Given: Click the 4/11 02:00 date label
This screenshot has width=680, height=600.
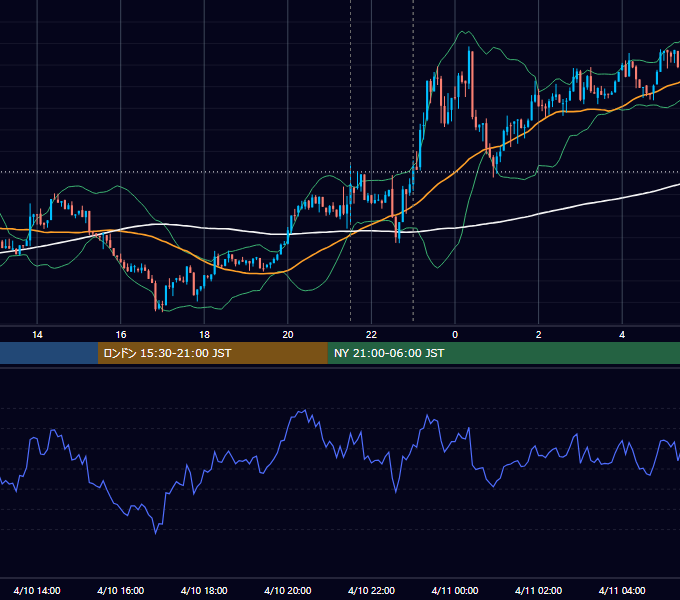Looking at the screenshot, I should tap(538, 590).
